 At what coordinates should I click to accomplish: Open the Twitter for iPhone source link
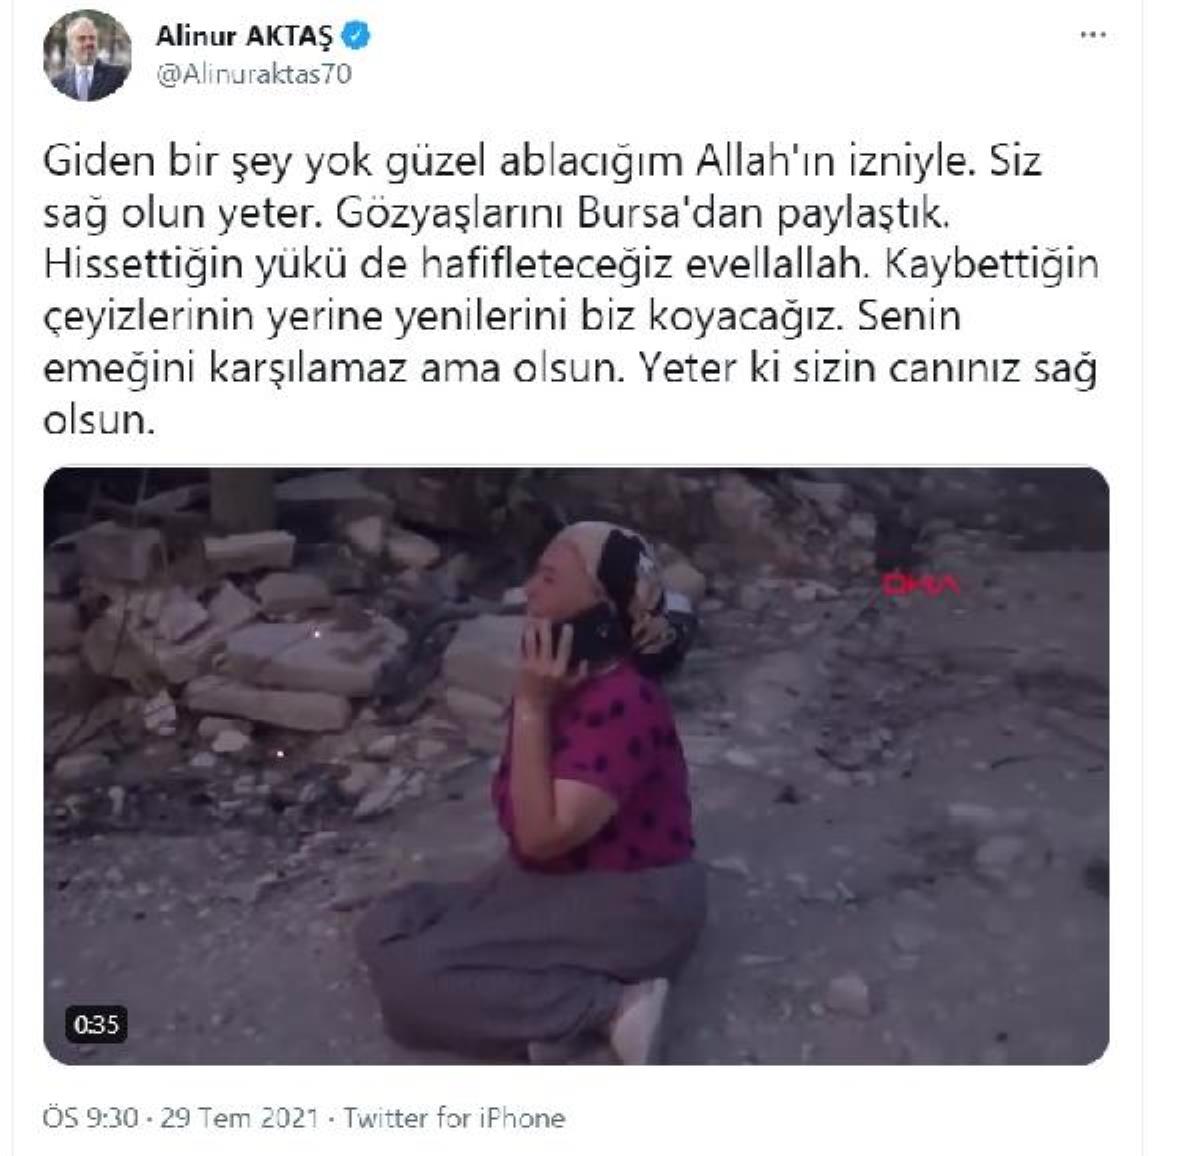pyautogui.click(x=454, y=1117)
